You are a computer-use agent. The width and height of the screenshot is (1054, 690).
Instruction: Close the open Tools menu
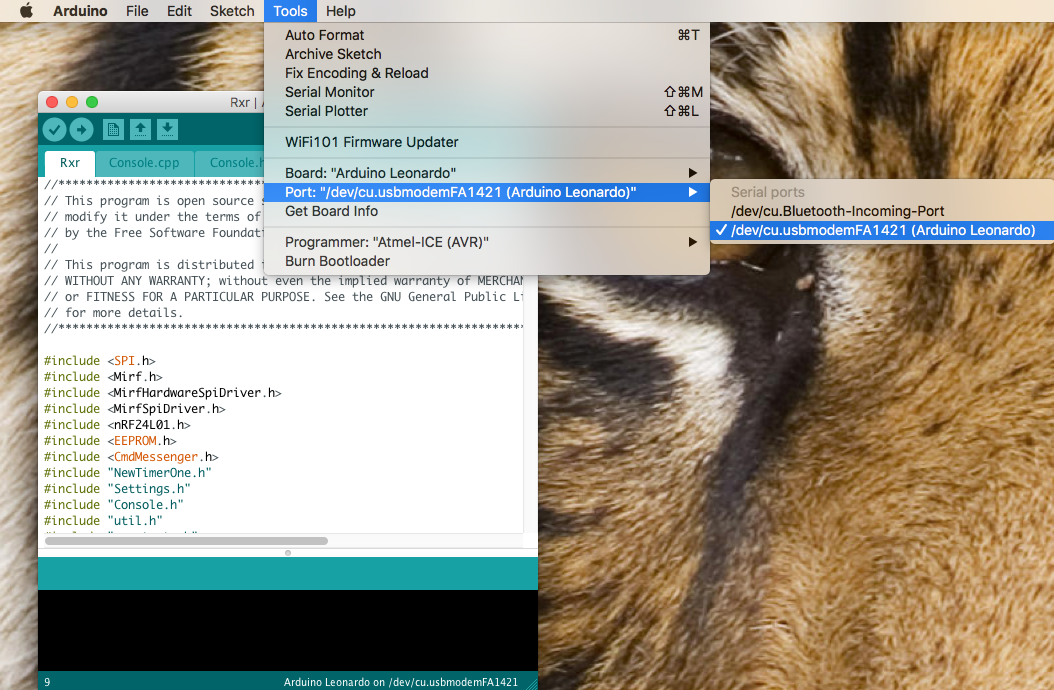click(290, 11)
